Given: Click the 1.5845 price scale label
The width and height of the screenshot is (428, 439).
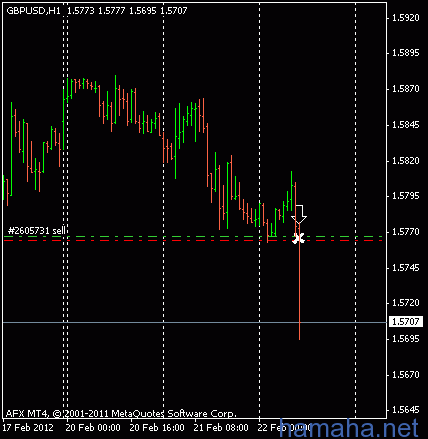Looking at the screenshot, I should pos(406,125).
